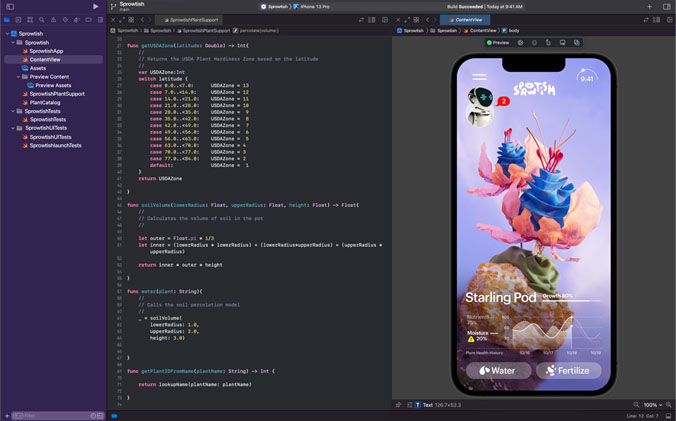Toggle the inspector panel at top right
The height and width of the screenshot is (421, 676).
tap(667, 6)
